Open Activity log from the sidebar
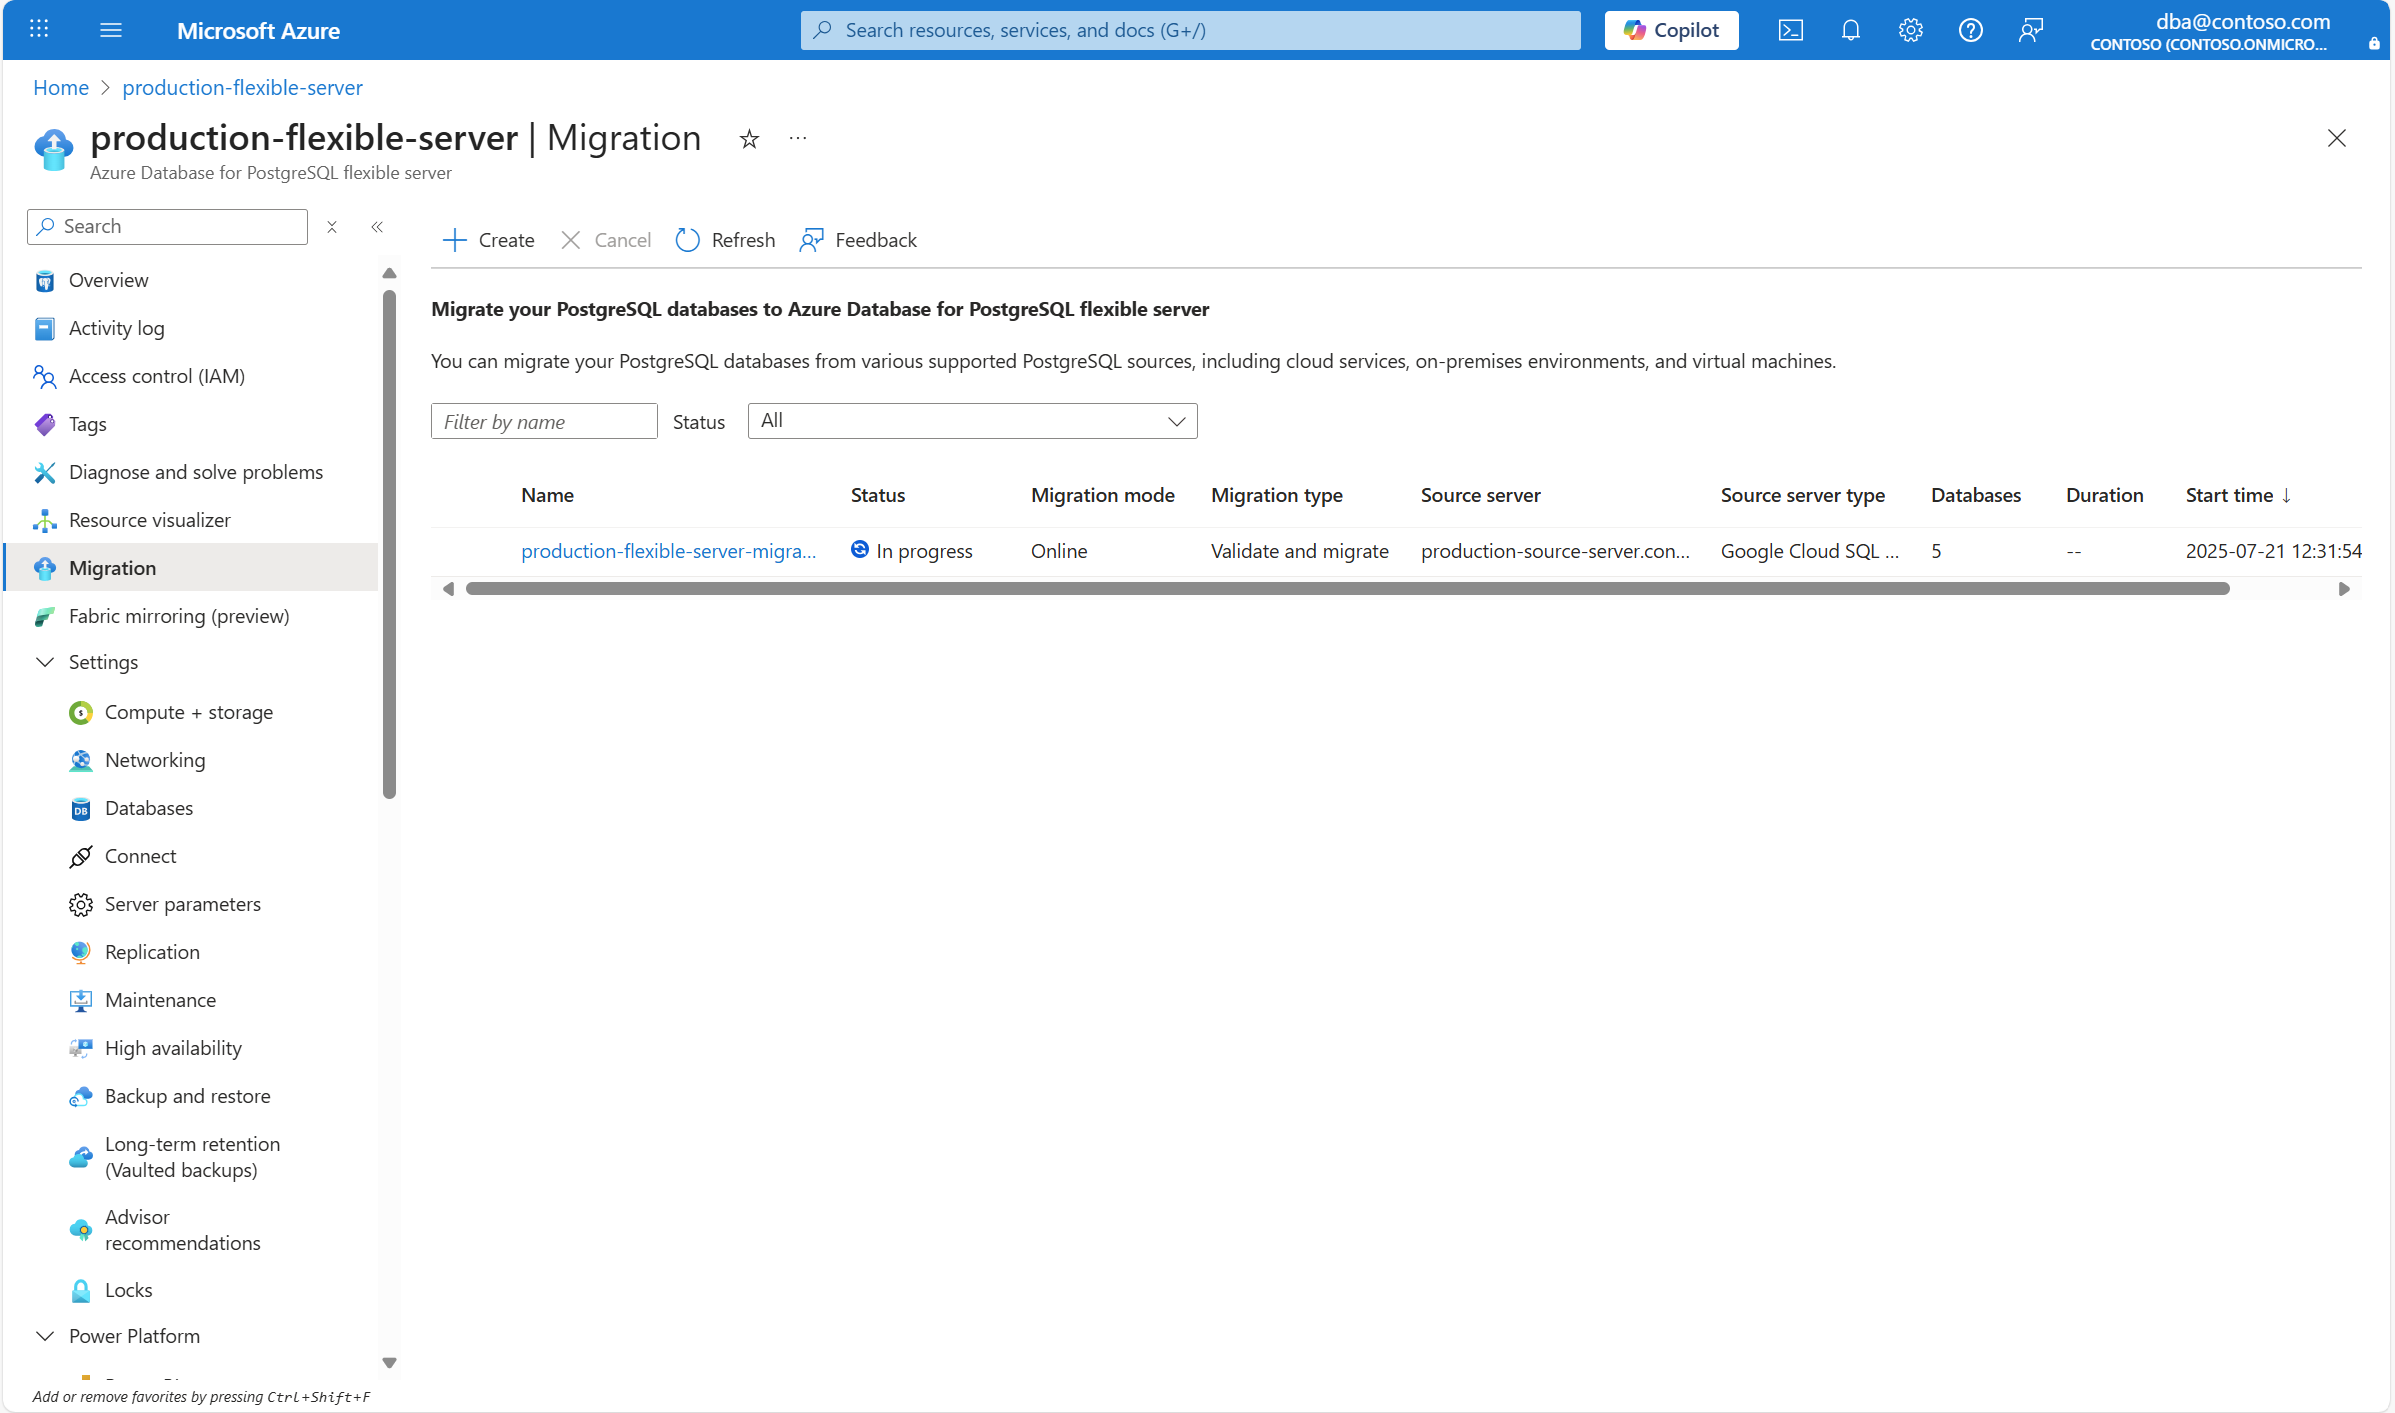The image size is (2395, 1413). pyautogui.click(x=115, y=327)
